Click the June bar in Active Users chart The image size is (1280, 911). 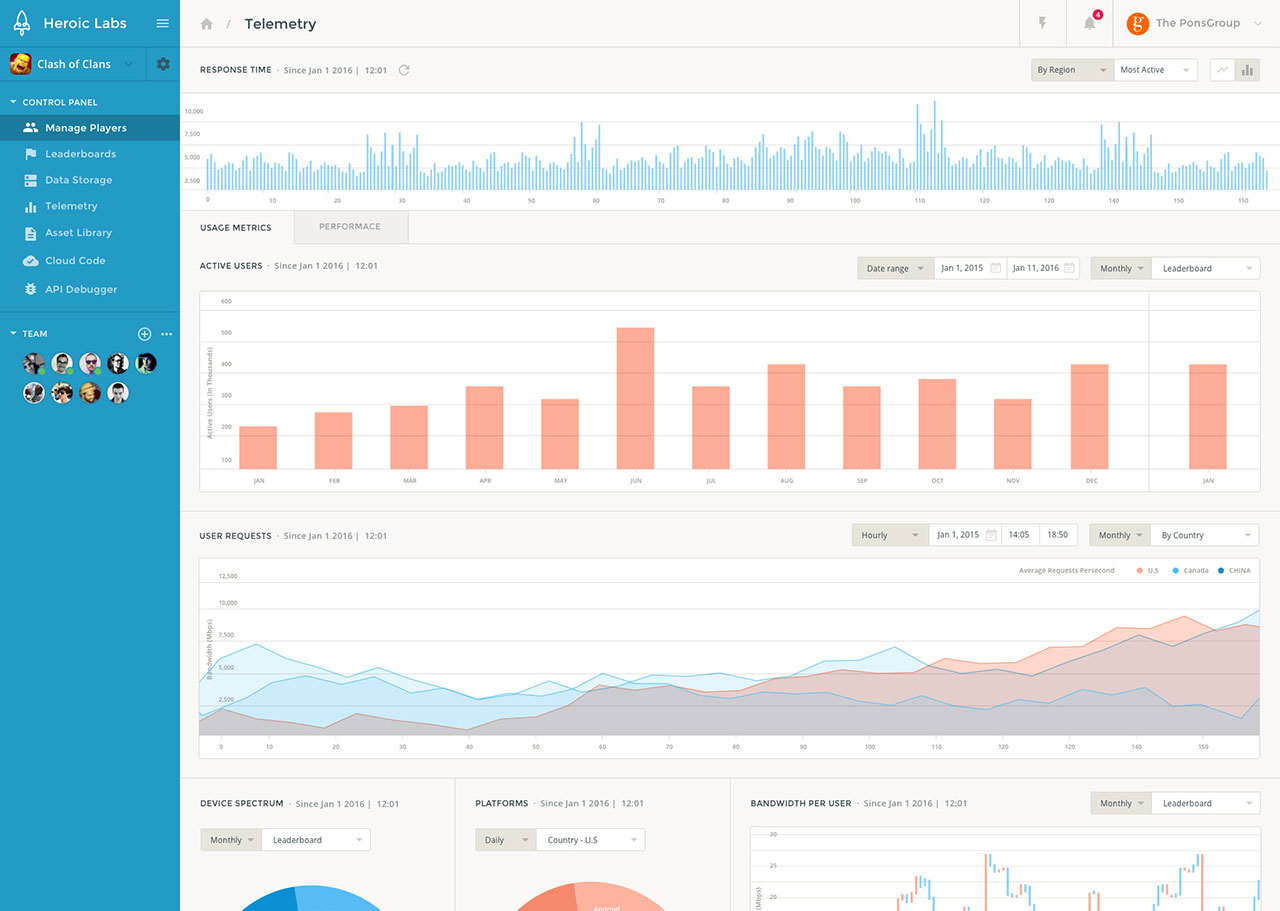click(635, 398)
